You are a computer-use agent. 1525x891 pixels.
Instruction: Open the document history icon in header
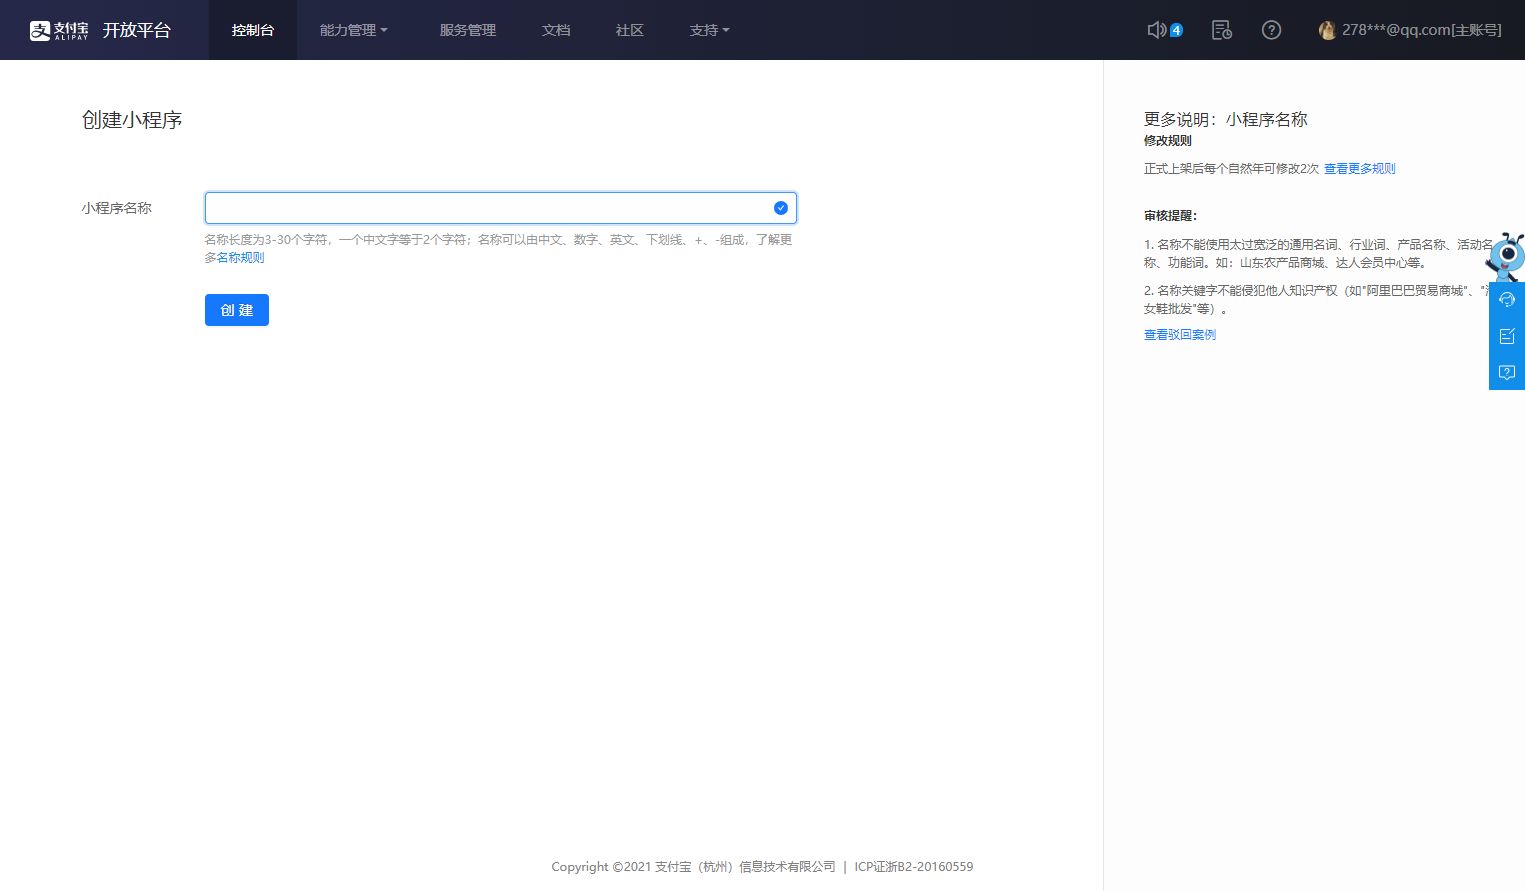(x=1221, y=30)
